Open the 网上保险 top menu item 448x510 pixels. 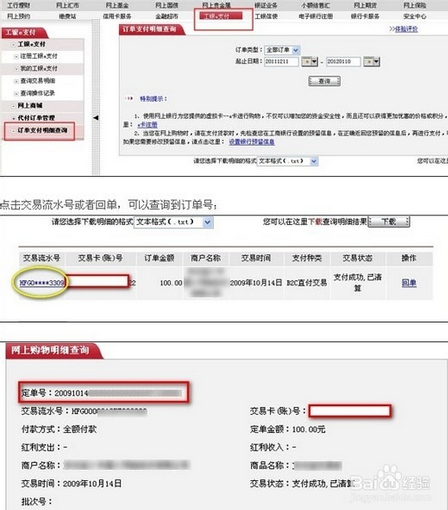(x=414, y=5)
